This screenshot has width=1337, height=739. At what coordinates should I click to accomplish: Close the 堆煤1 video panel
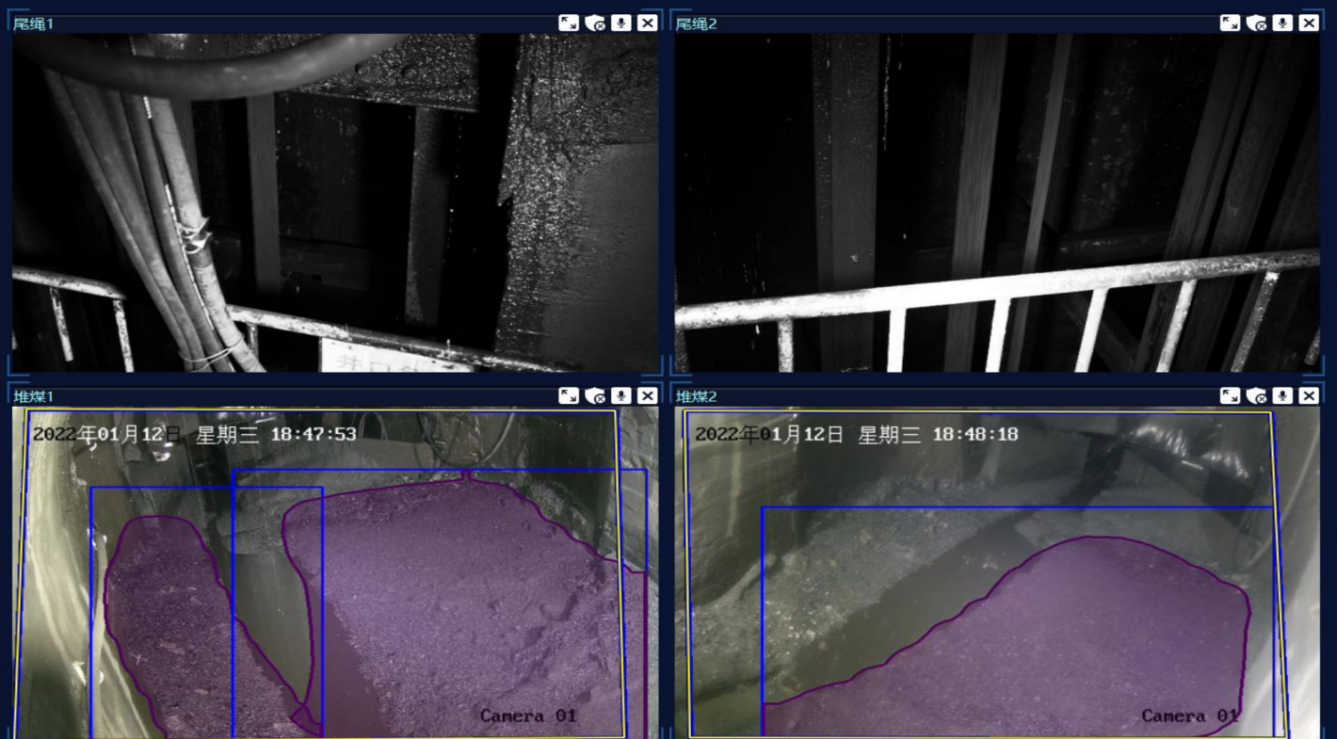(647, 396)
